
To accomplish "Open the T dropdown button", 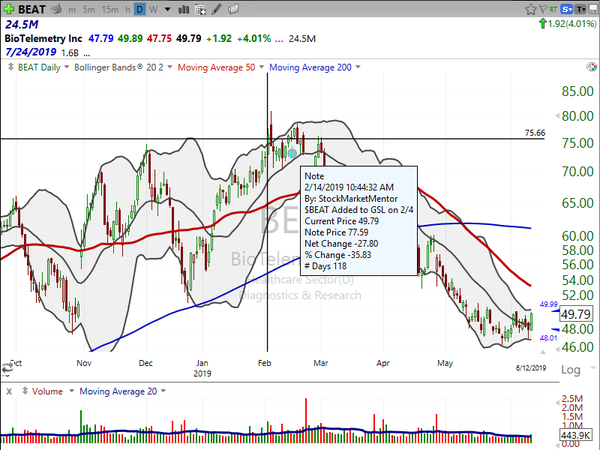I will (580, 9).
